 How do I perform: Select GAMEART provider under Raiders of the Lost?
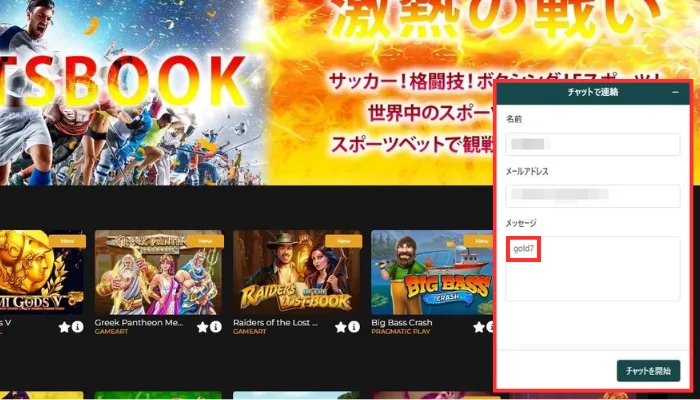point(250,332)
